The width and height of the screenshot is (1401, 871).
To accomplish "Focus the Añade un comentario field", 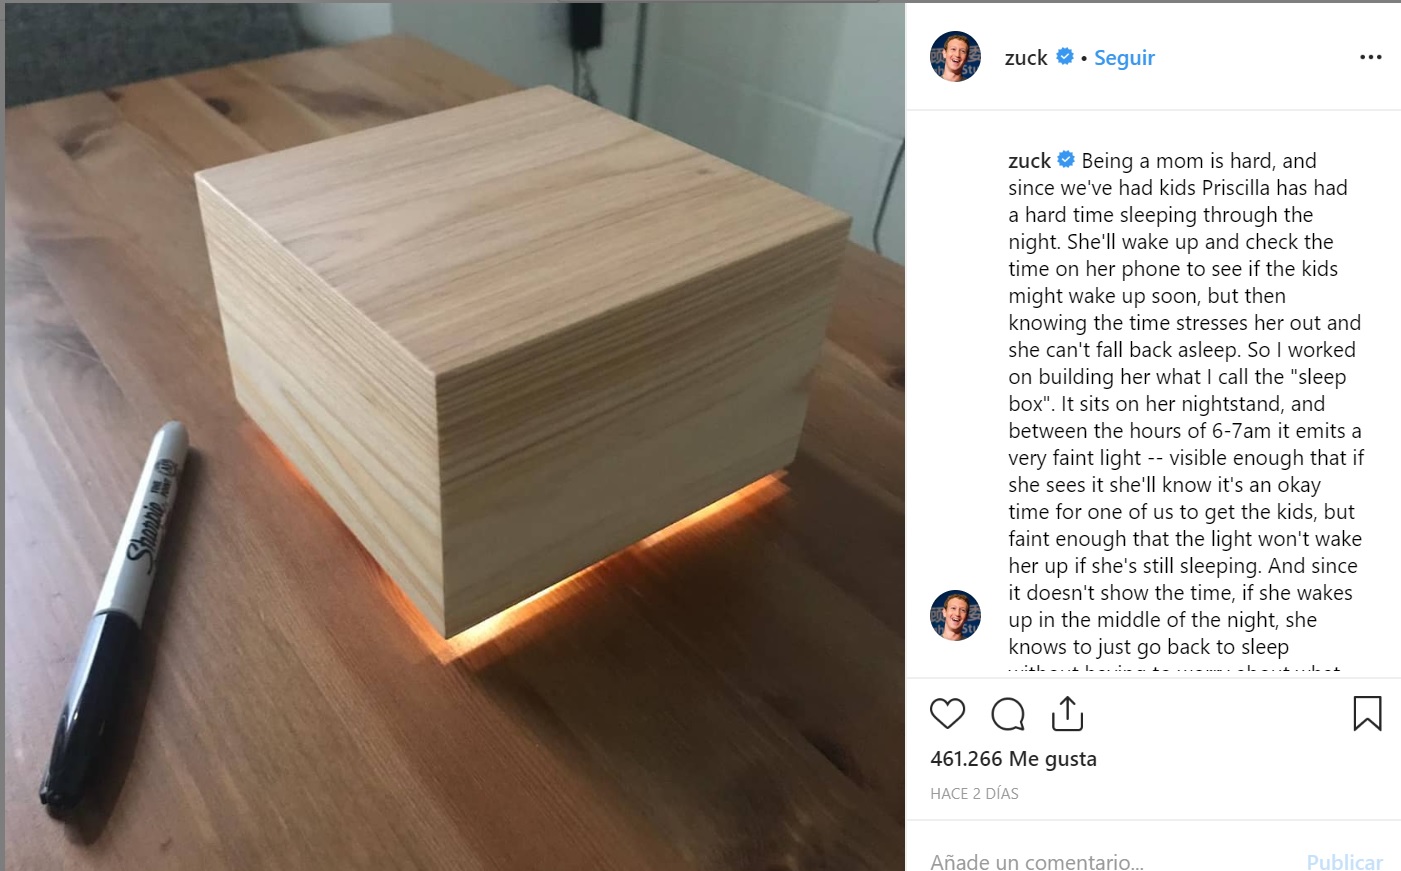I will 1110,861.
